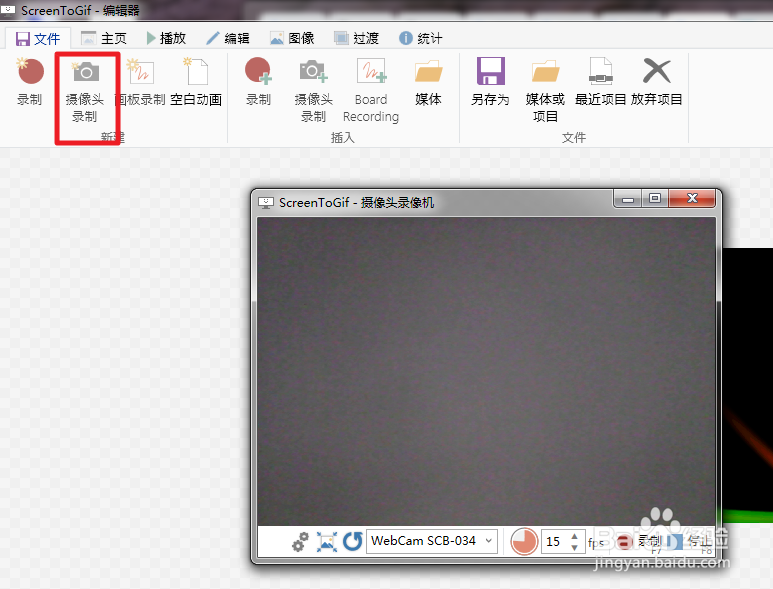This screenshot has width=773, height=589.
Task: Insert a webcam recording (摄像头录制) in 插入 group
Action: click(314, 91)
